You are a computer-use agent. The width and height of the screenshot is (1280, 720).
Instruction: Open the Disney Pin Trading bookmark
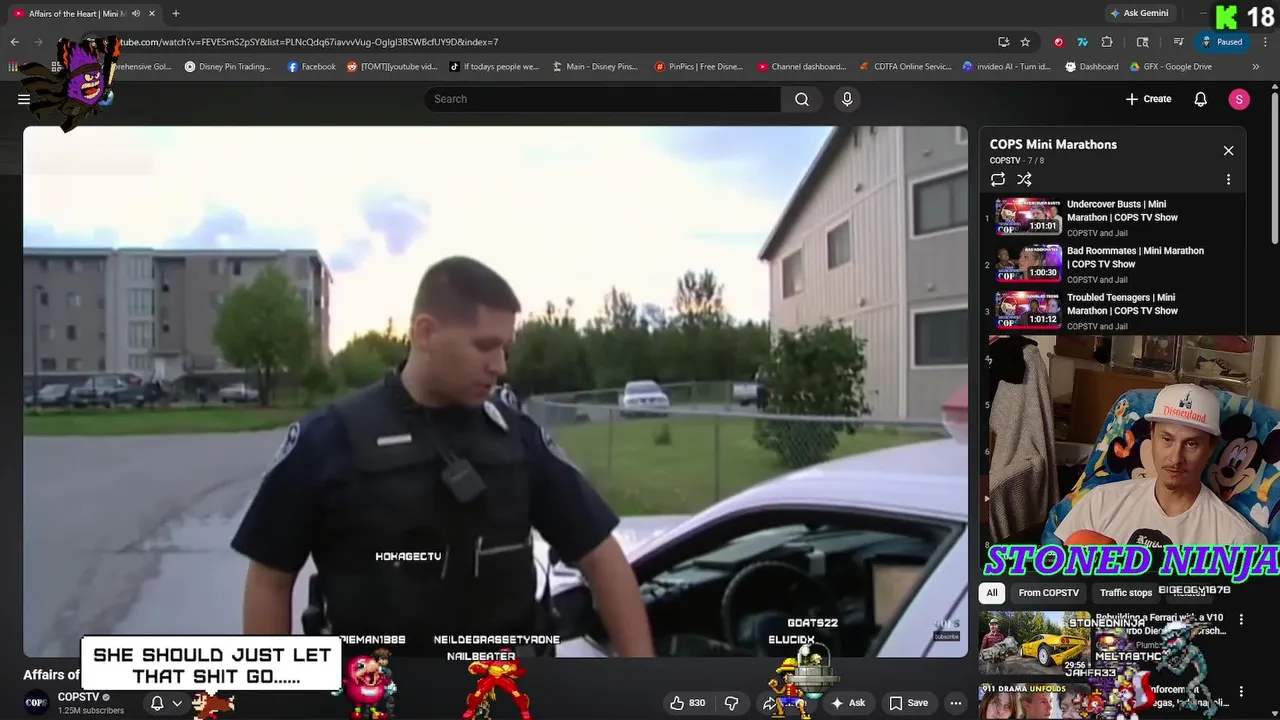point(228,67)
